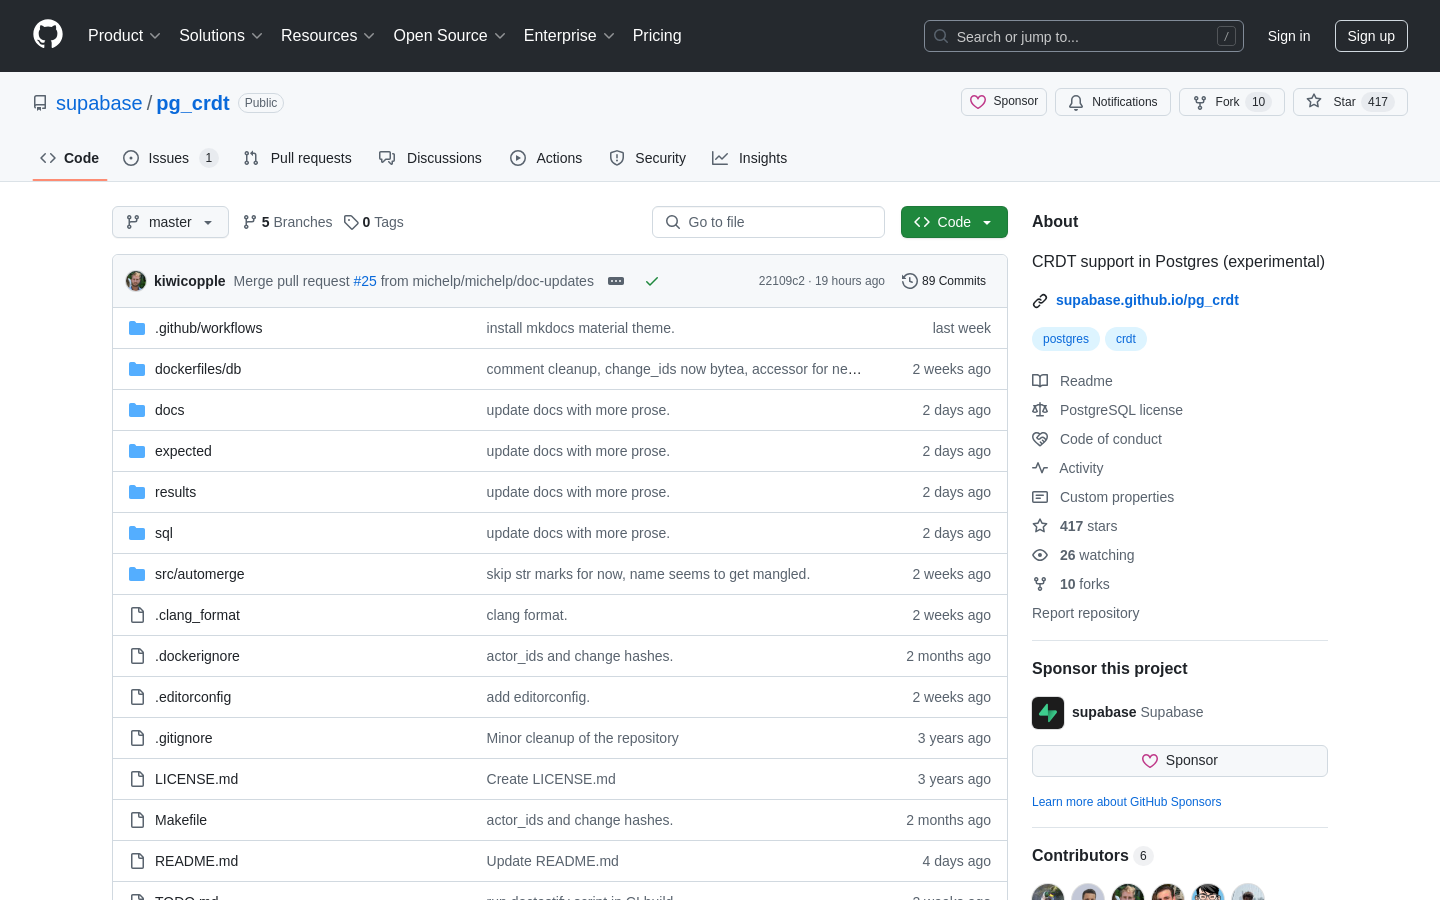Click the 417 stars link
The width and height of the screenshot is (1440, 900).
point(1088,526)
